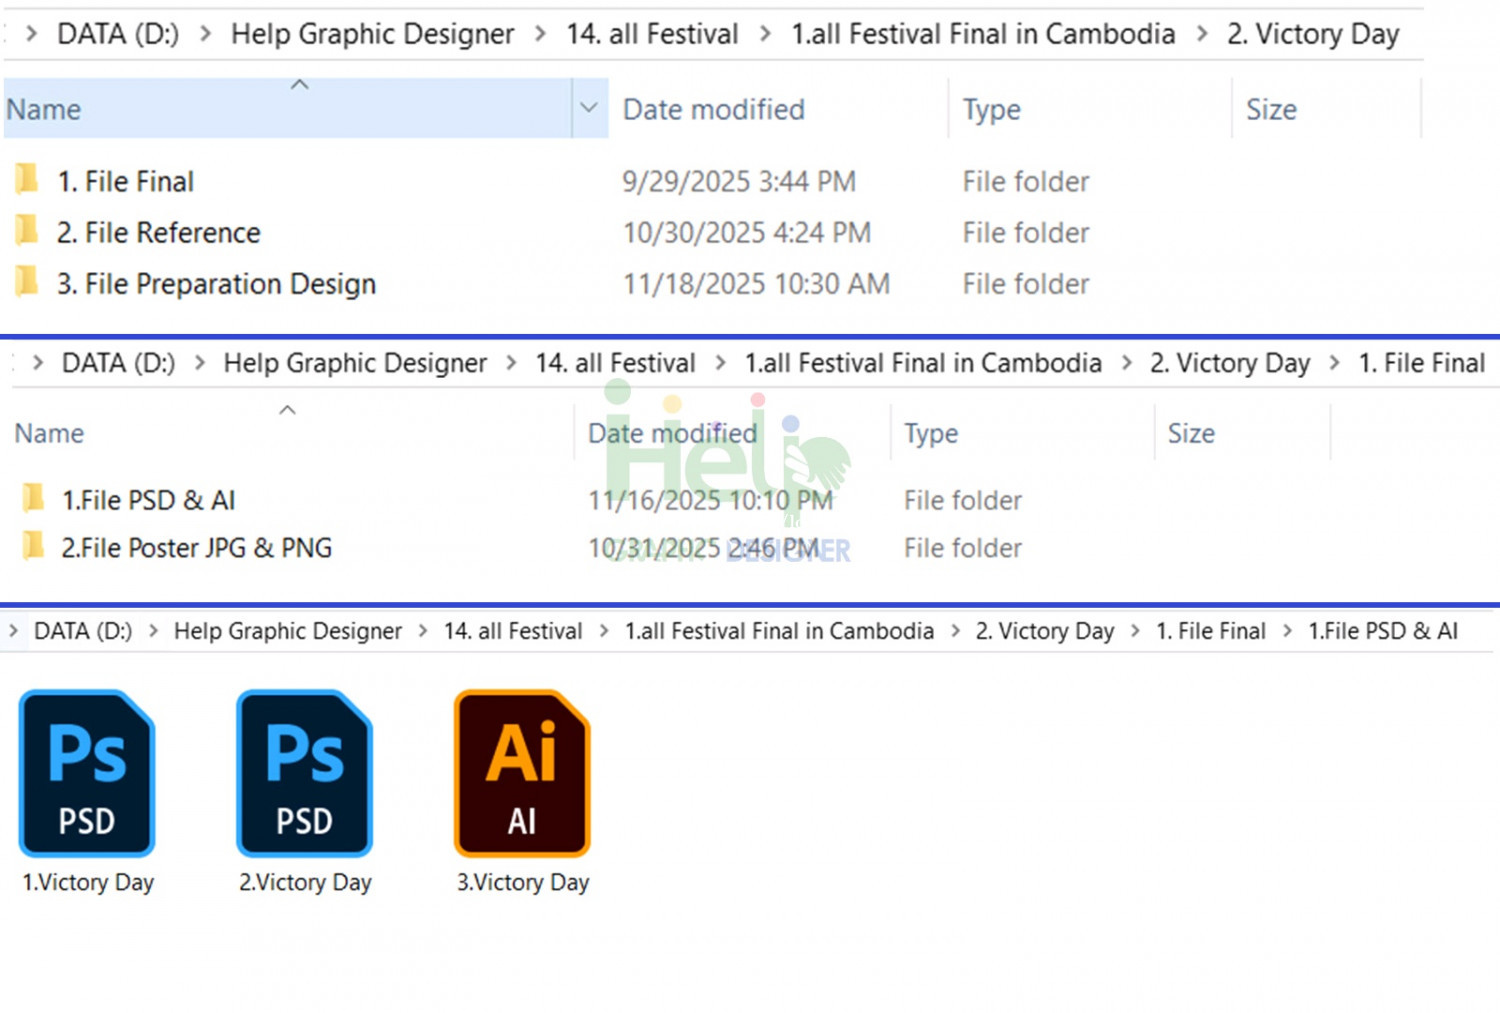Click Size column header in top list
The width and height of the screenshot is (1500, 1013).
click(1271, 109)
